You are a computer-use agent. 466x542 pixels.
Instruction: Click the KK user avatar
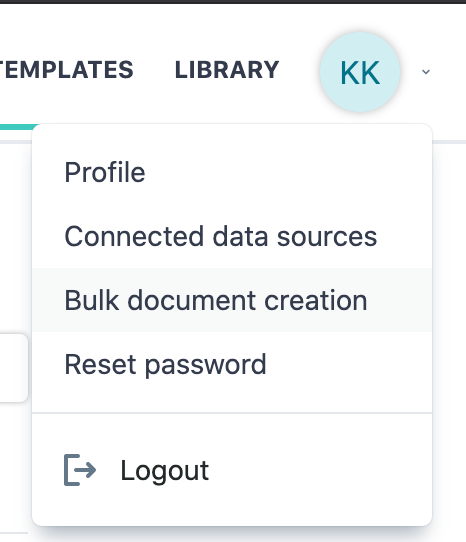360,72
